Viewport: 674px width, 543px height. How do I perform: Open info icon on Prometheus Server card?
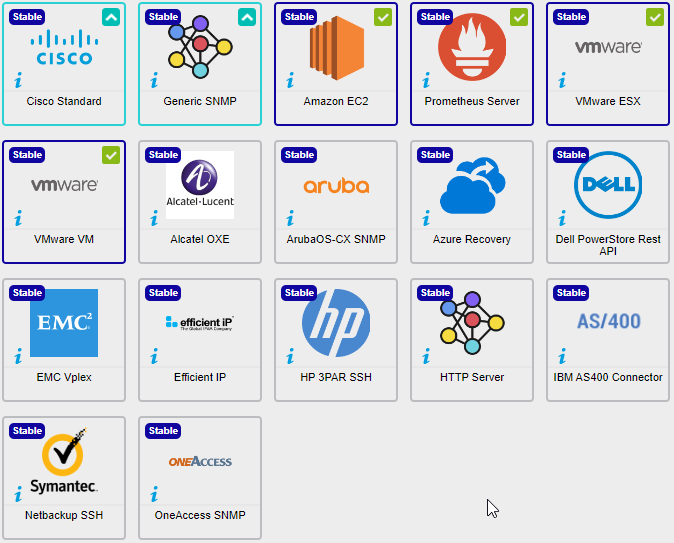point(426,80)
